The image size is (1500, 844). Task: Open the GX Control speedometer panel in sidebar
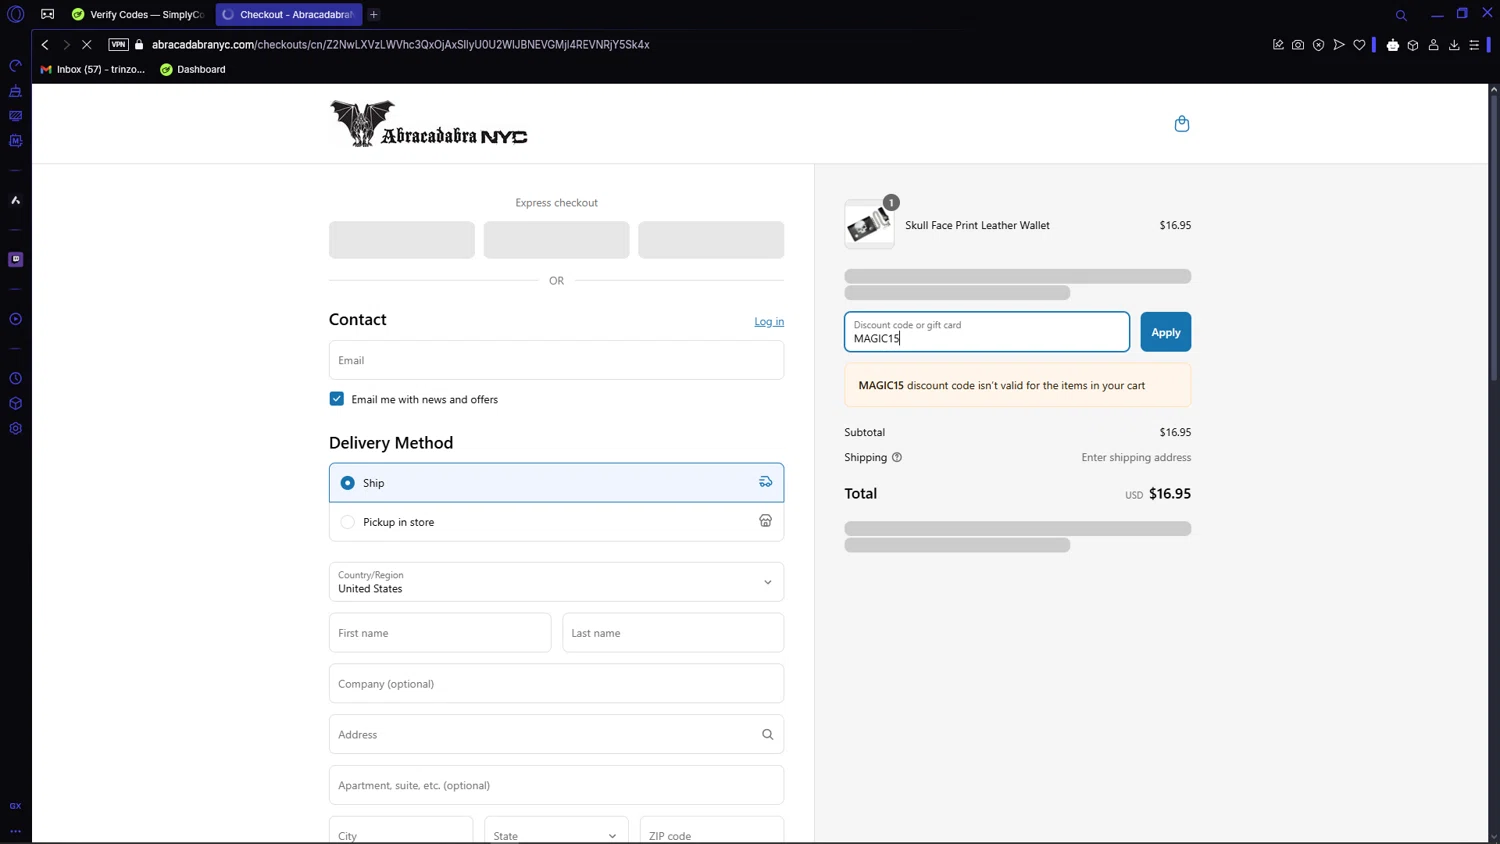[15, 66]
